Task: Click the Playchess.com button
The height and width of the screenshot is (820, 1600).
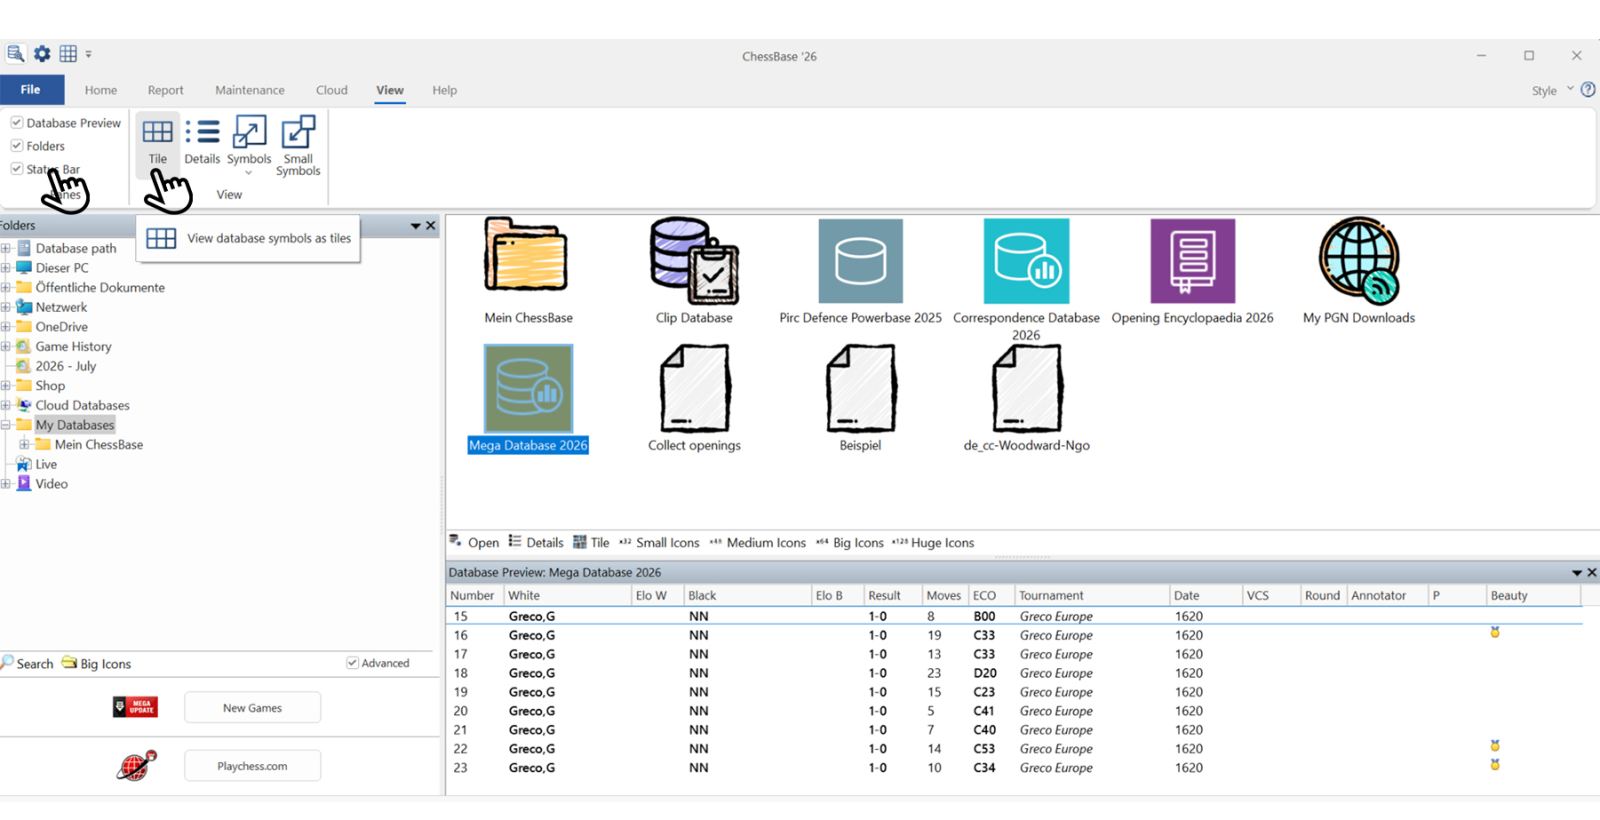Action: click(252, 766)
